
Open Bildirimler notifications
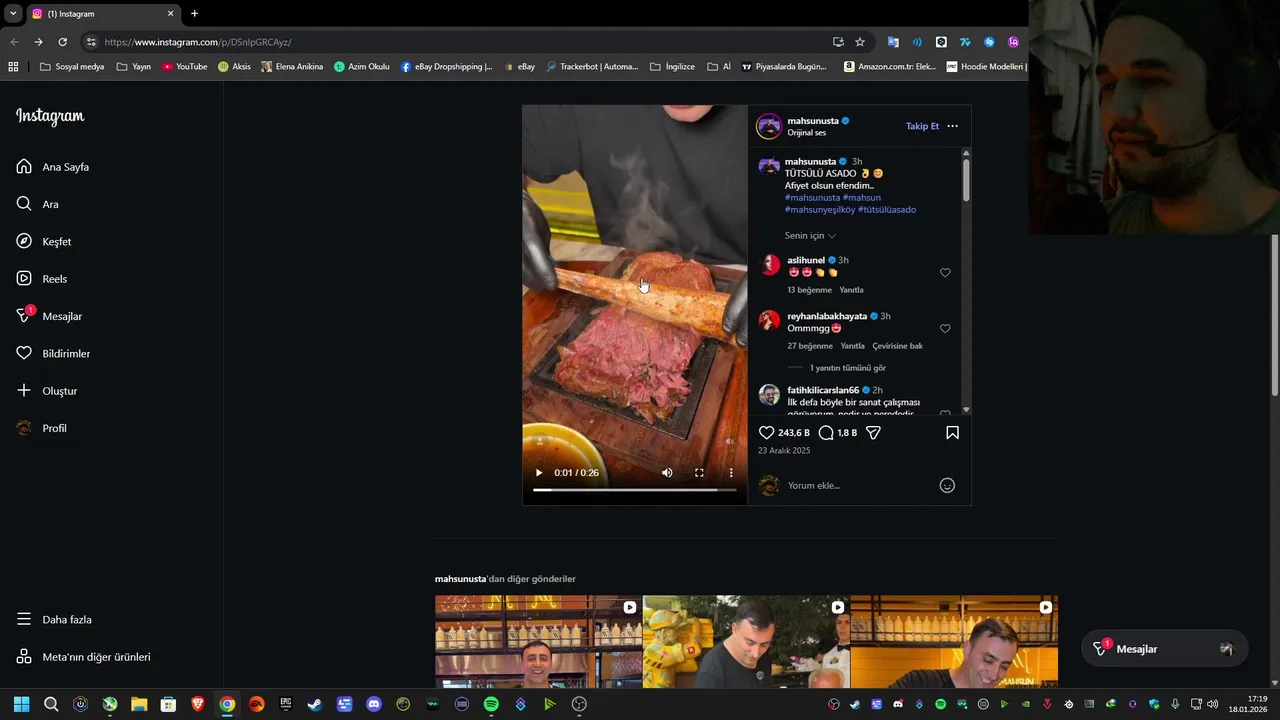pyautogui.click(x=53, y=353)
